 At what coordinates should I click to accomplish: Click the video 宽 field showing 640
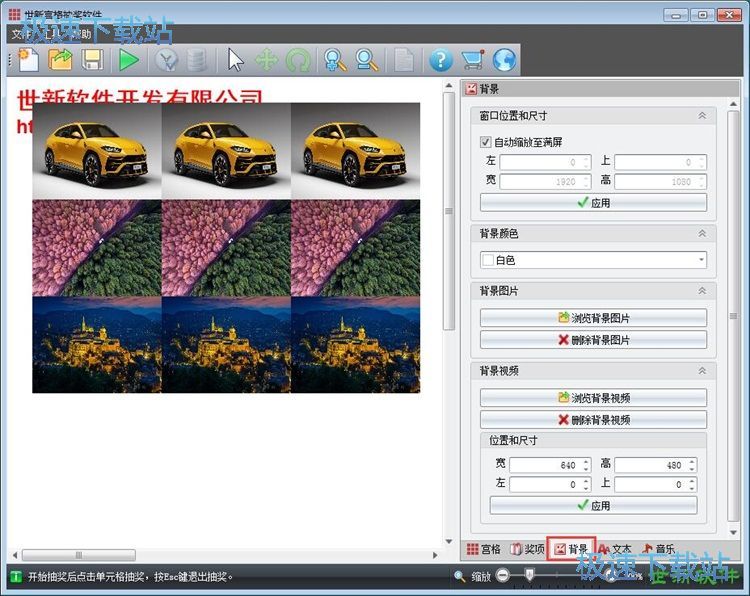click(550, 465)
